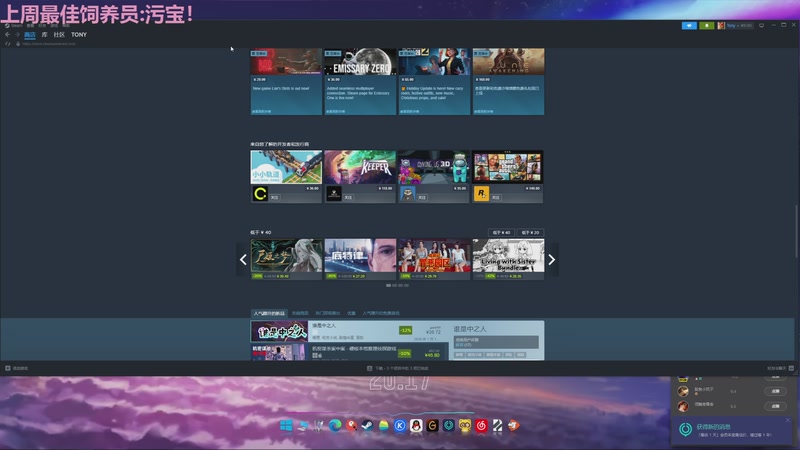Screen dimensions: 800x450
Task: Open the 库 library tab
Action: [x=44, y=35]
